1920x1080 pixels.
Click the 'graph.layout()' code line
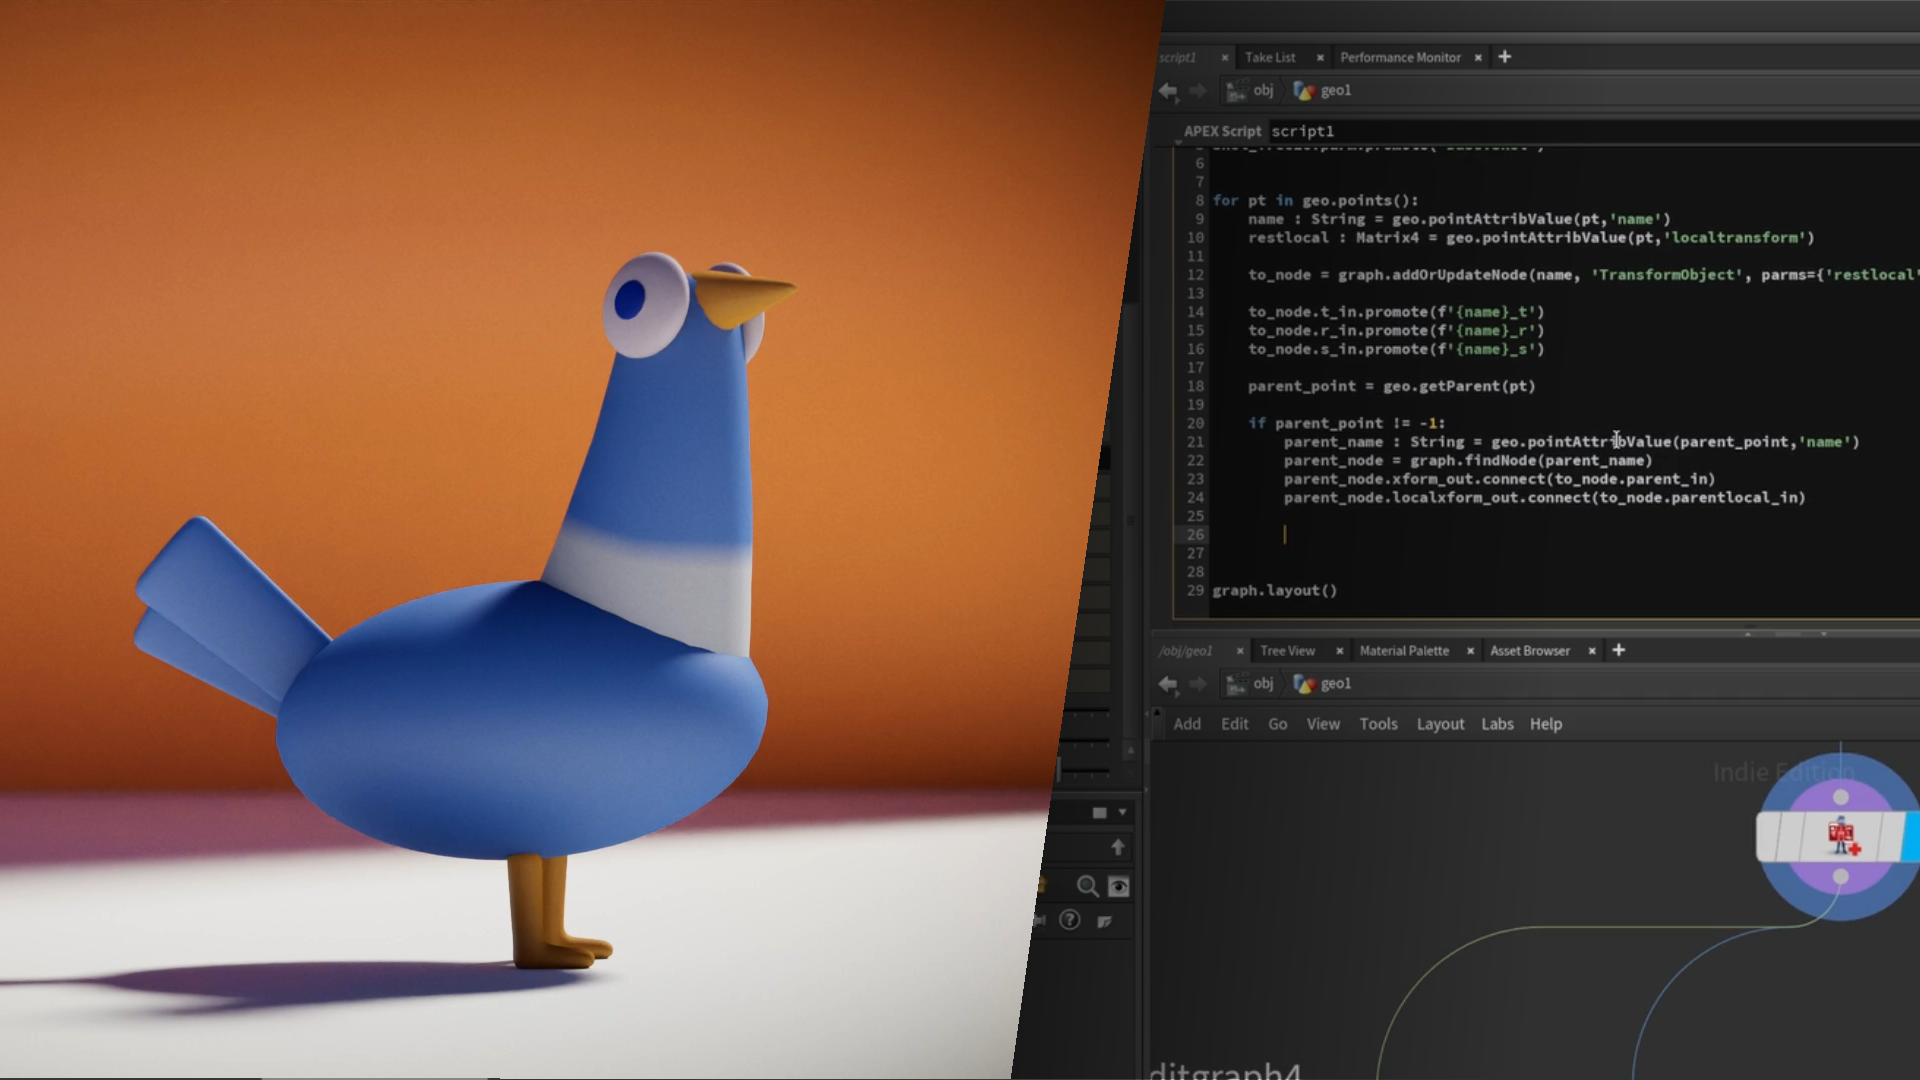tap(1274, 591)
